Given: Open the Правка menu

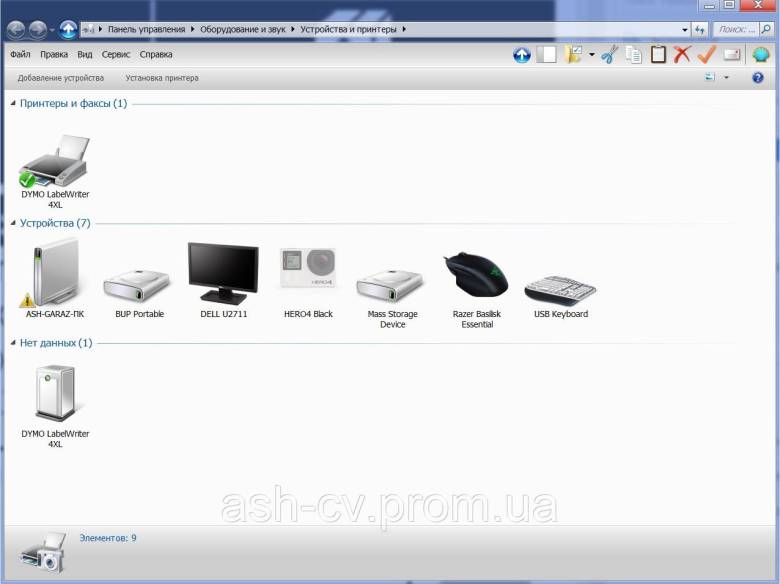Looking at the screenshot, I should (54, 54).
